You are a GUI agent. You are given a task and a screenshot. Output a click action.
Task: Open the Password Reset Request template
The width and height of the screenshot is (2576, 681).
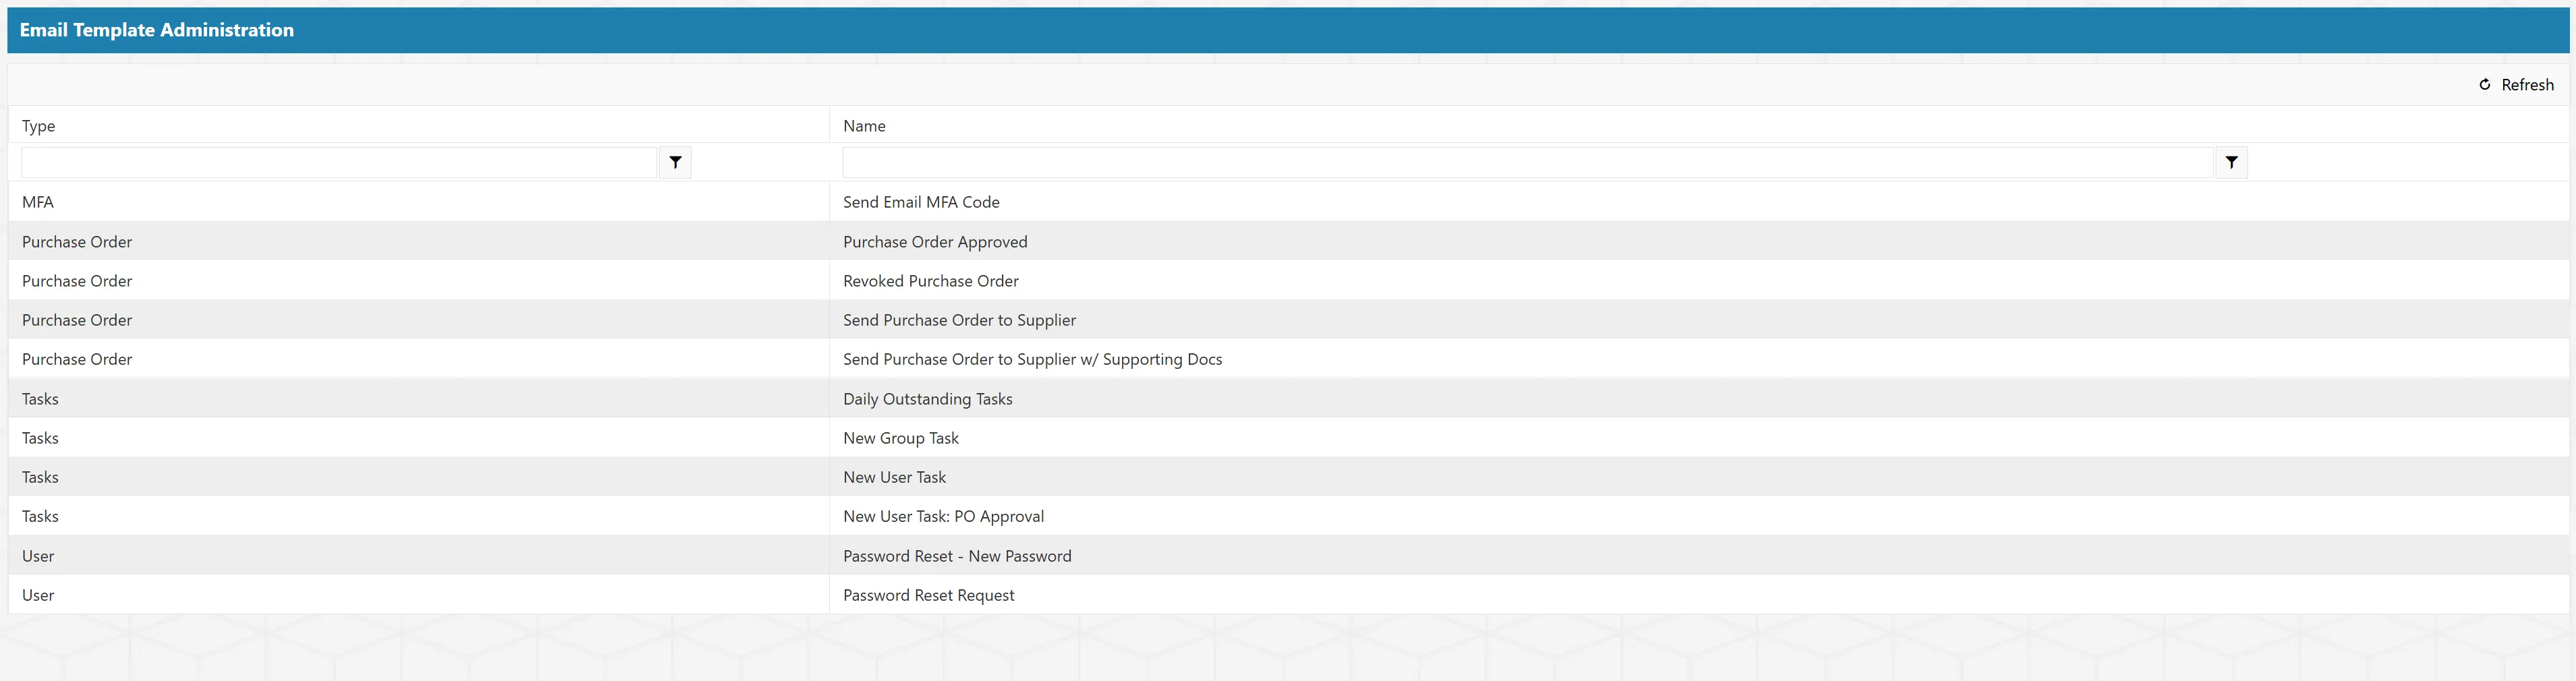pos(928,595)
